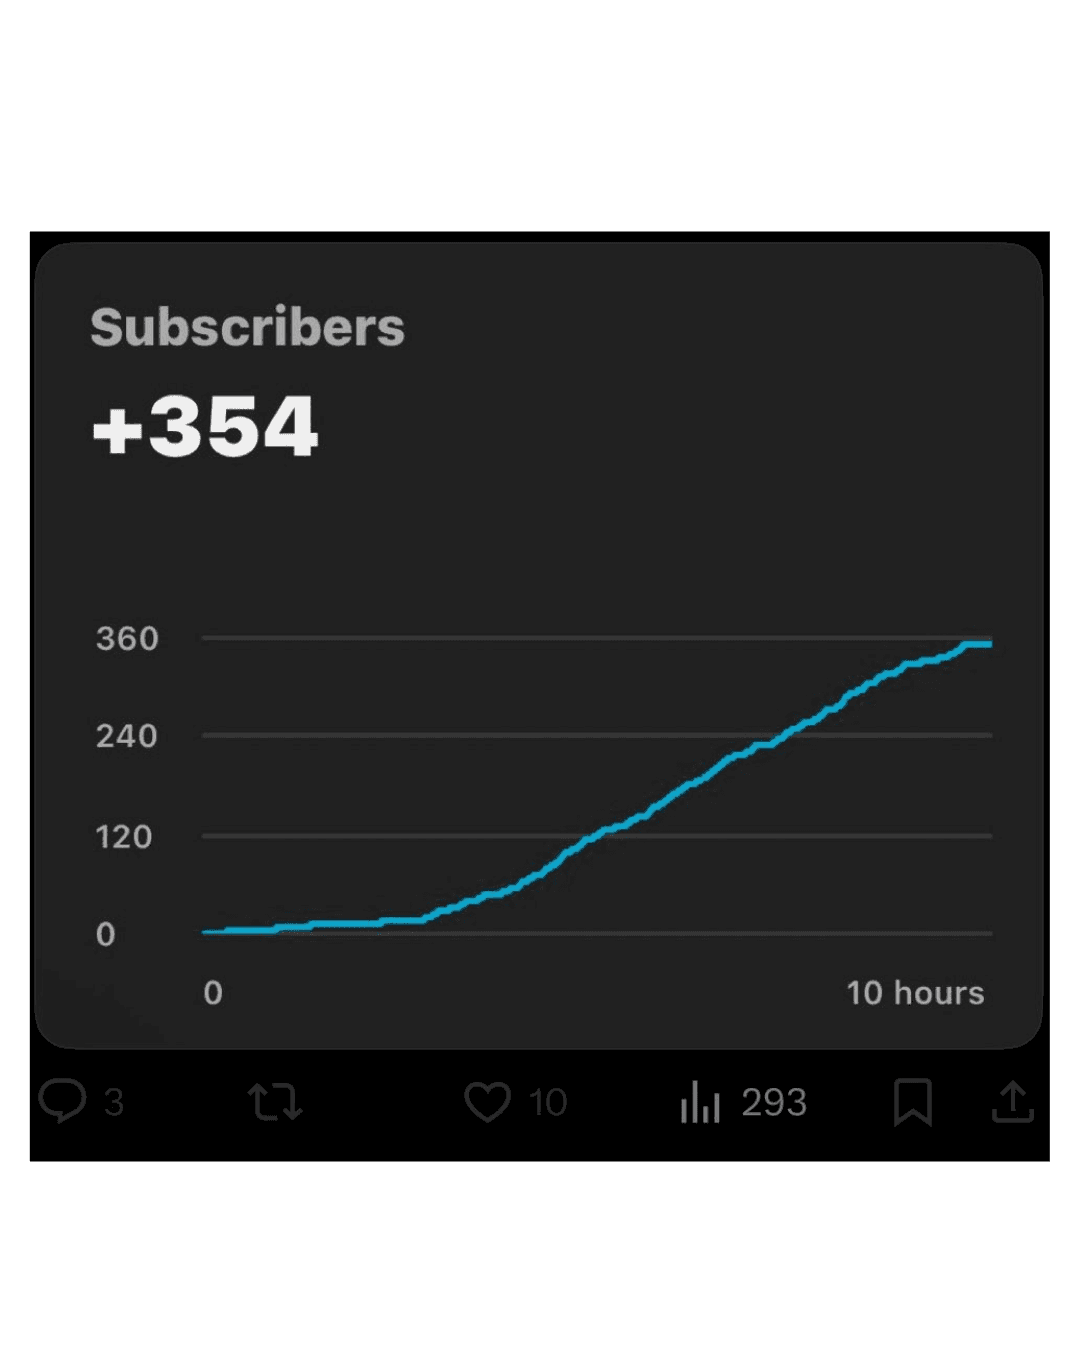Viewport: 1080px width, 1350px height.
Task: Open replies via the comment bubble icon
Action: (63, 1101)
